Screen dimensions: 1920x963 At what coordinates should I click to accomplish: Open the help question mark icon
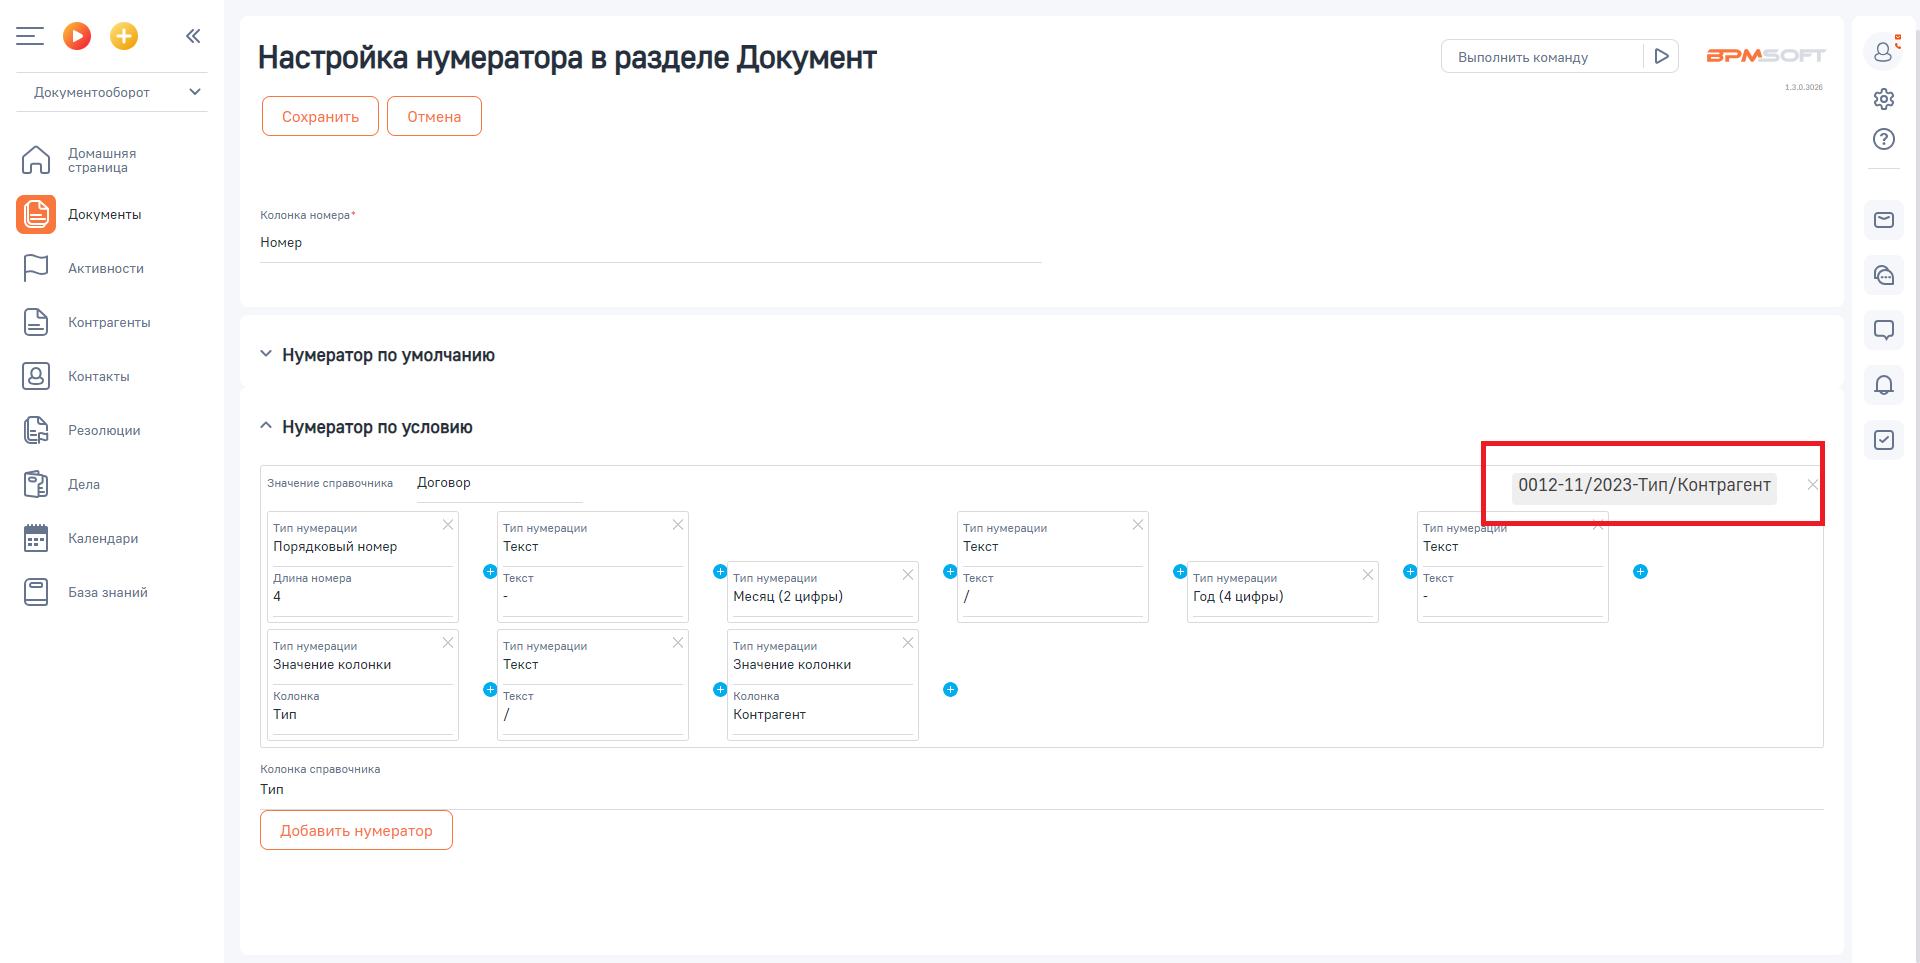pos(1884,139)
